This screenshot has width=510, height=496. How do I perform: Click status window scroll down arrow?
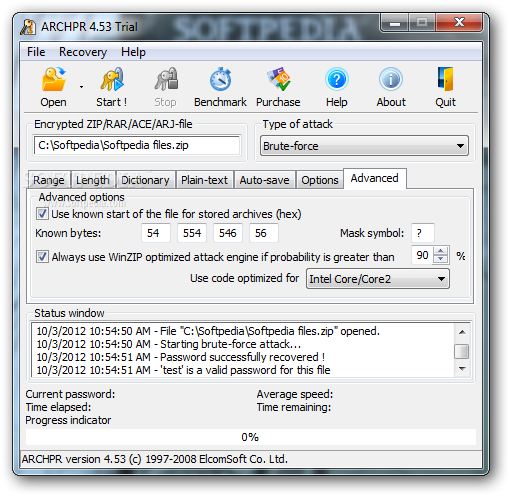[462, 369]
